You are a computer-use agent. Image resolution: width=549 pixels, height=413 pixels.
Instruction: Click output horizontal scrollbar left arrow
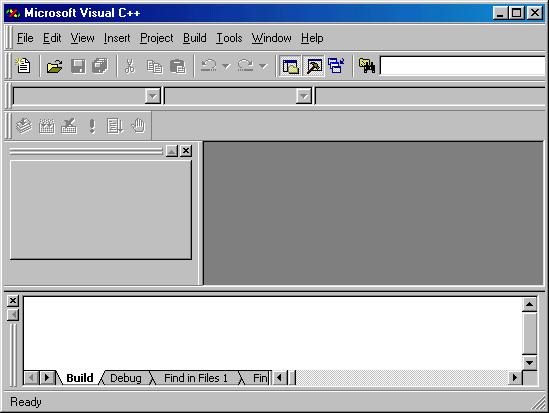tap(279, 378)
